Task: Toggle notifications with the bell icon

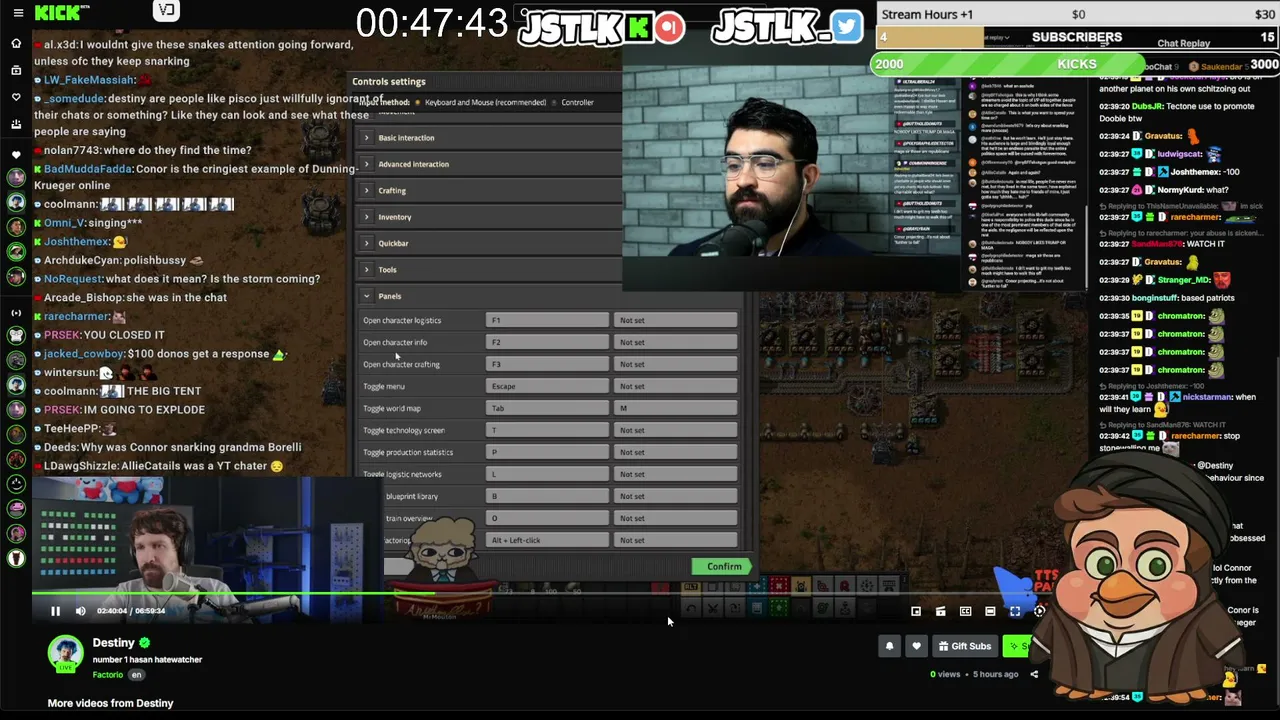Action: (x=889, y=646)
